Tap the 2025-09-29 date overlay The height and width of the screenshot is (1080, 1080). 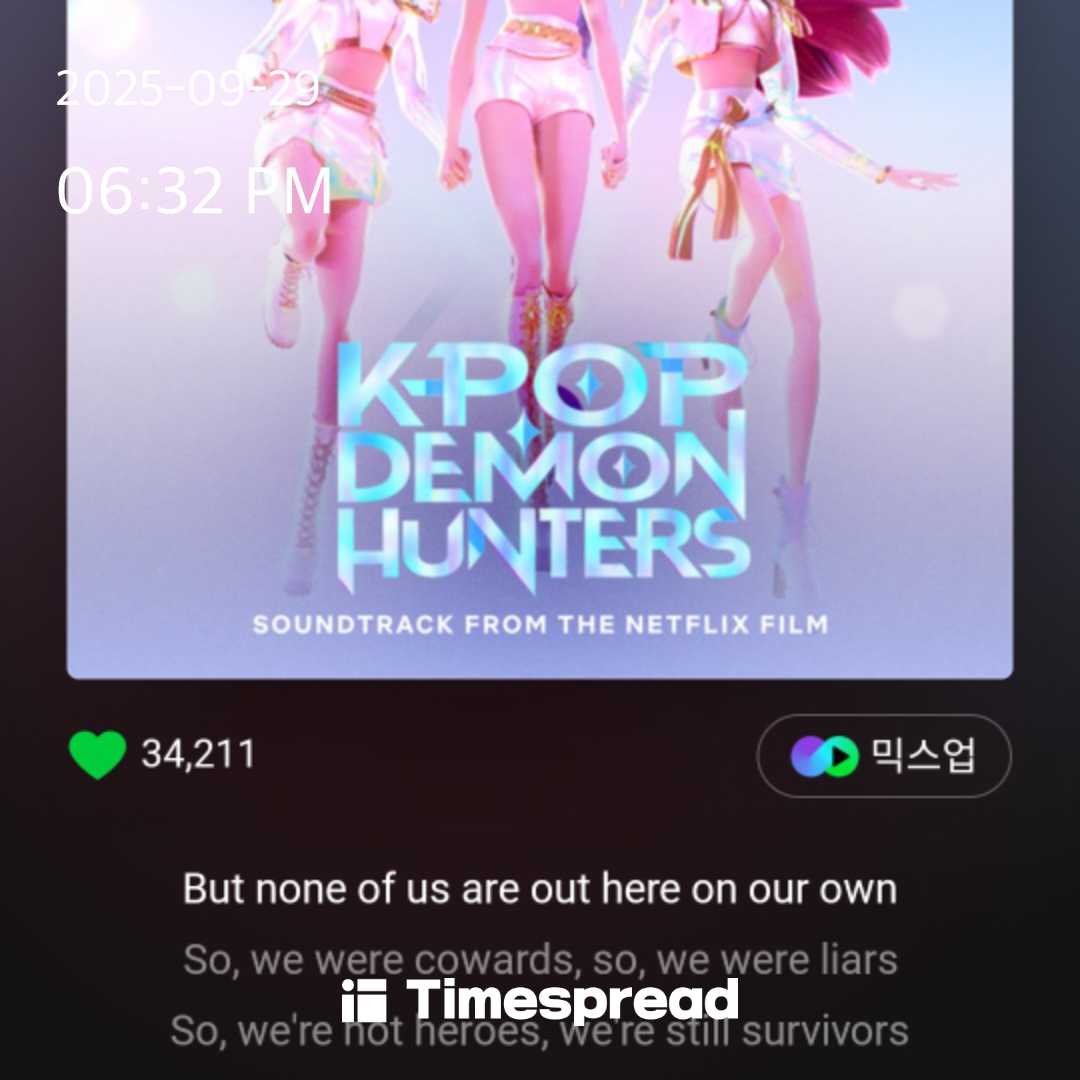click(187, 88)
